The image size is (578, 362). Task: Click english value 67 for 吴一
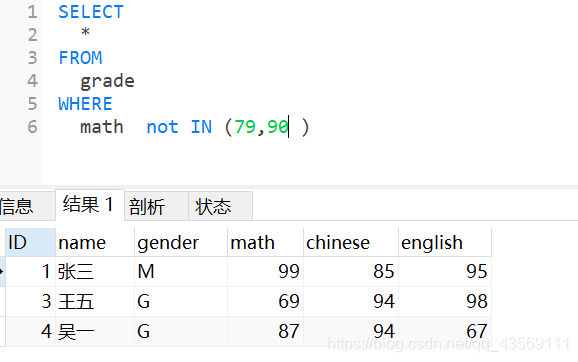445,331
